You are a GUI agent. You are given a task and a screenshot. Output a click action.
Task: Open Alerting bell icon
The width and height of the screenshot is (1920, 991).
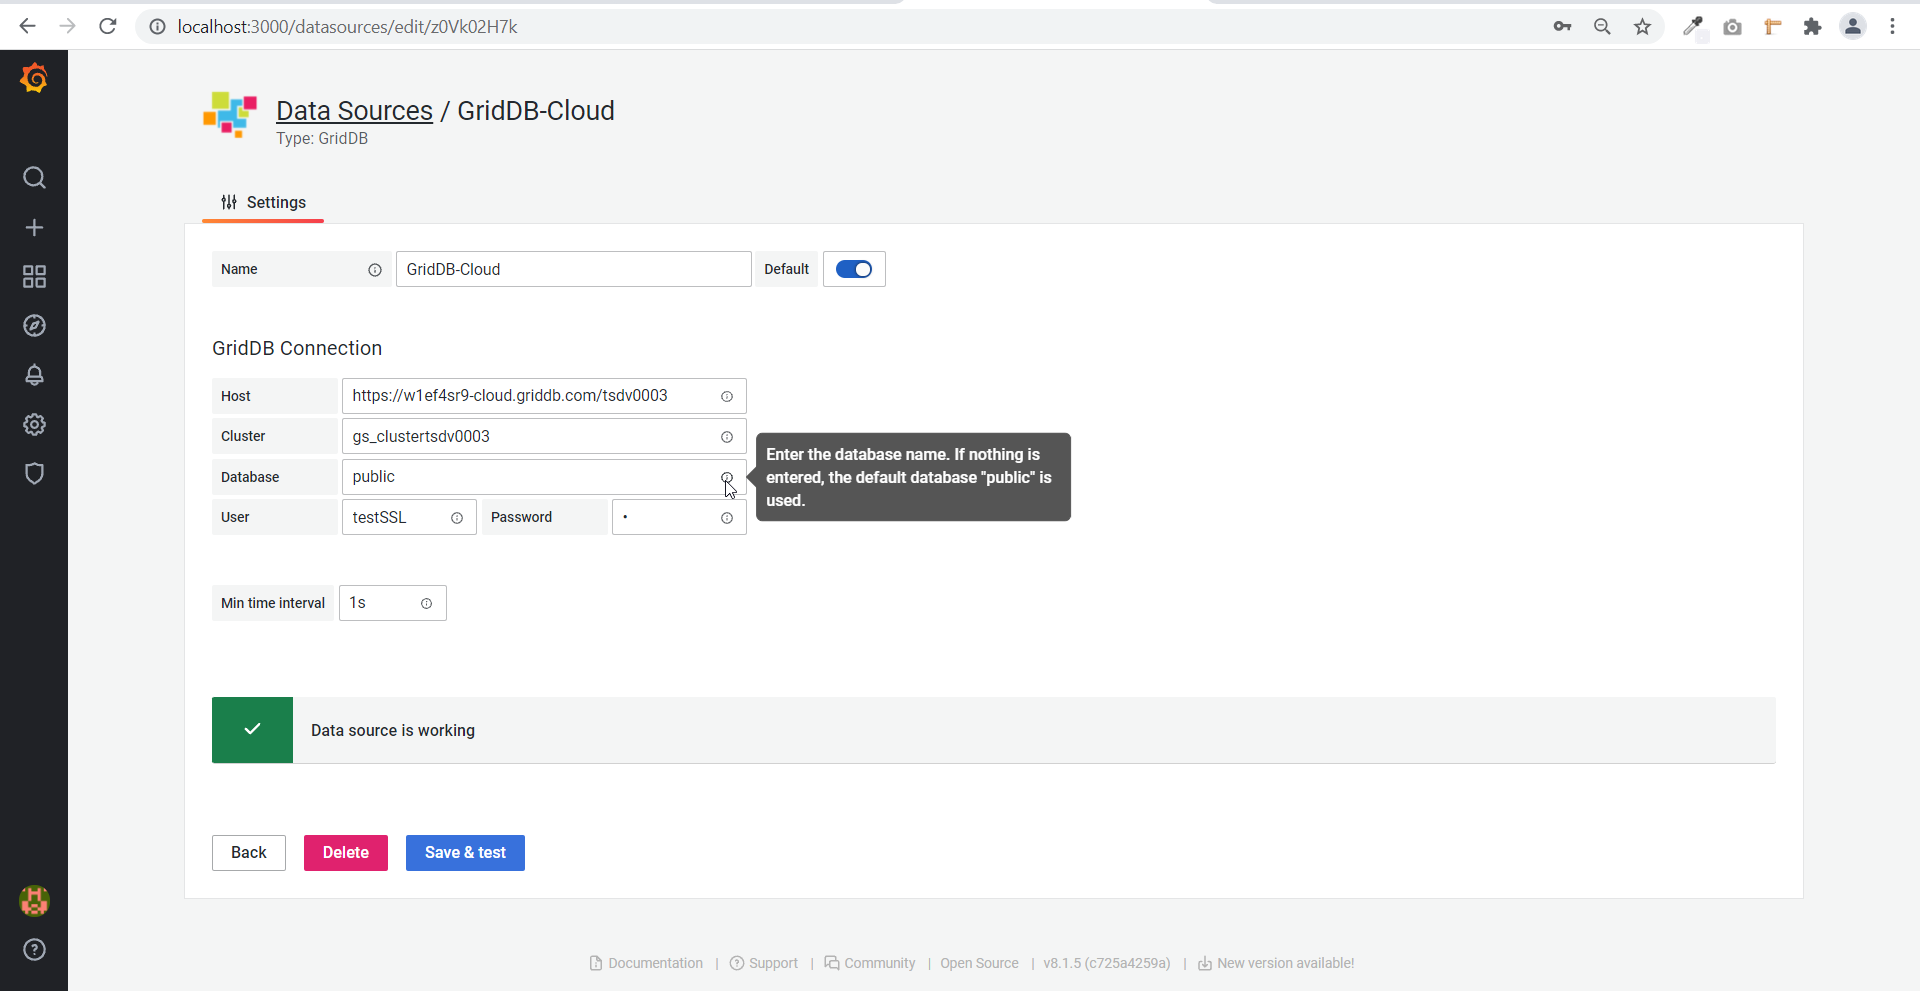pyautogui.click(x=34, y=375)
